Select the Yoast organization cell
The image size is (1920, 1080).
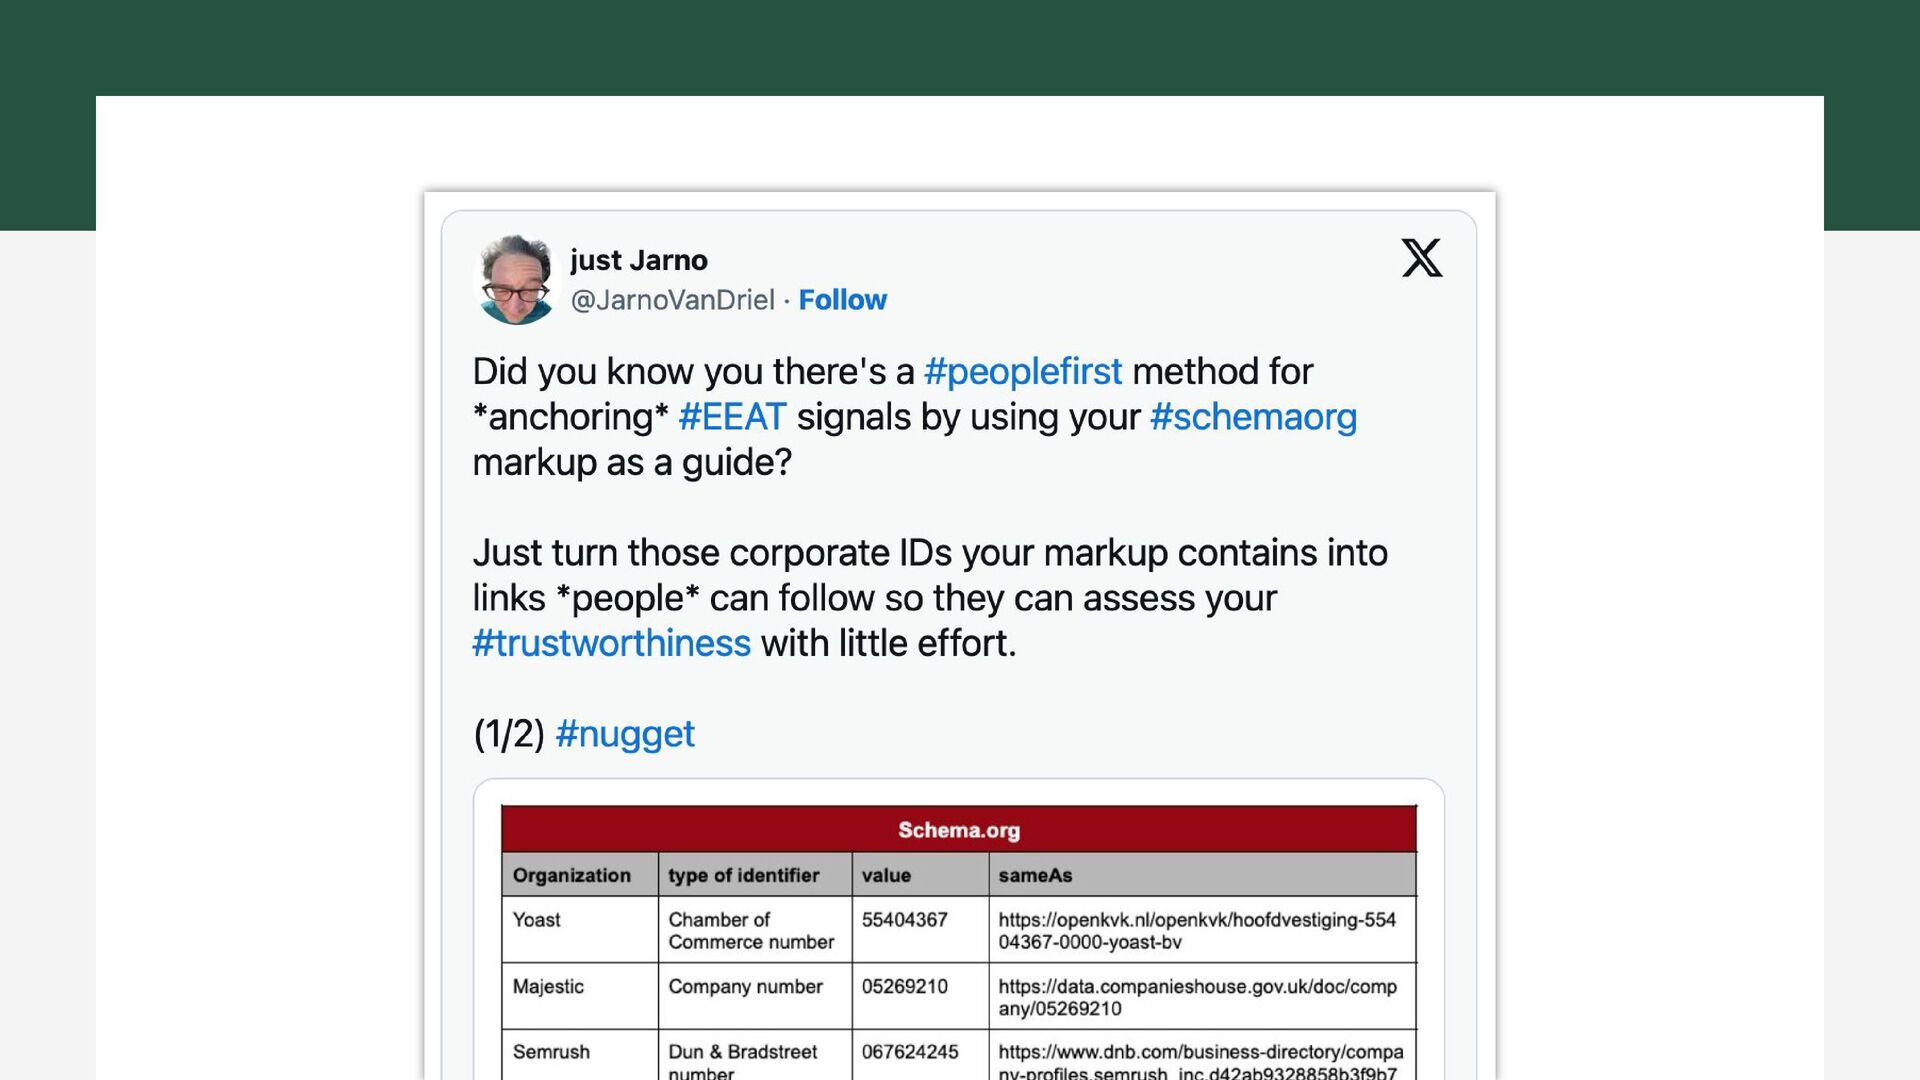coord(537,920)
